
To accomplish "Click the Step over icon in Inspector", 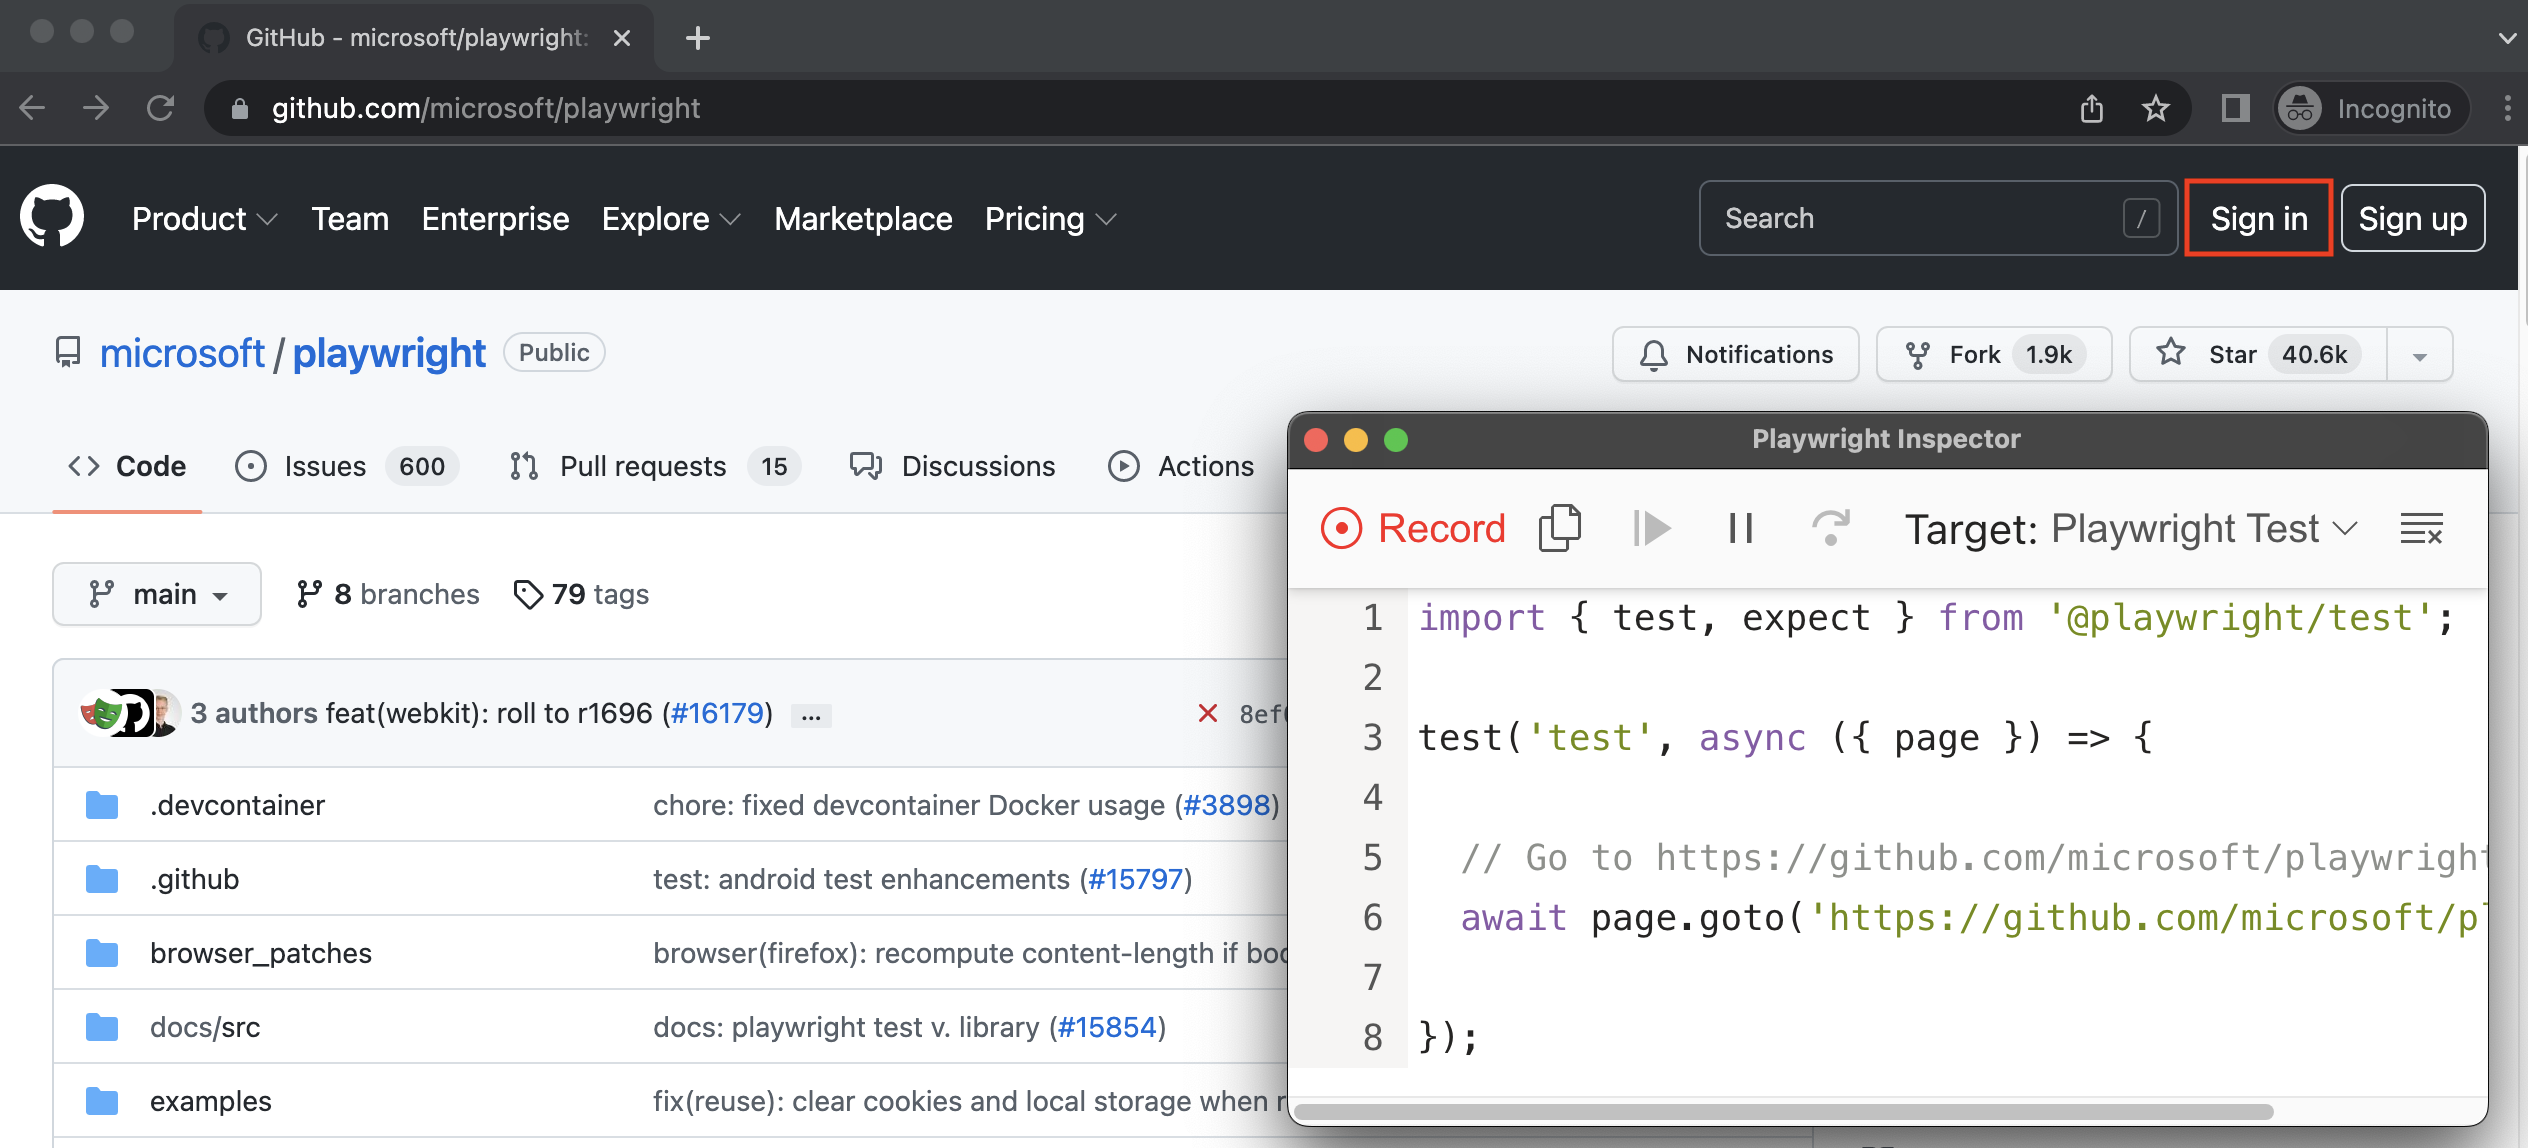I will (x=1831, y=528).
